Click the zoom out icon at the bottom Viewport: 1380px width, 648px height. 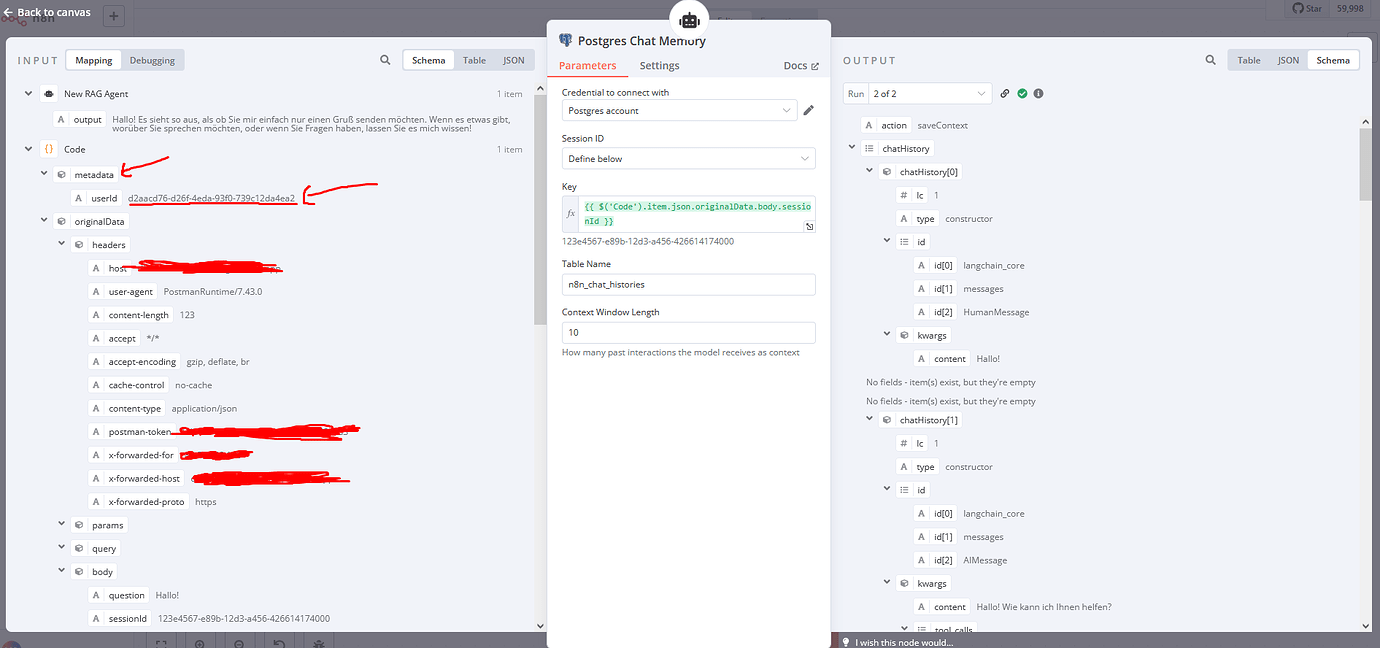(x=239, y=643)
